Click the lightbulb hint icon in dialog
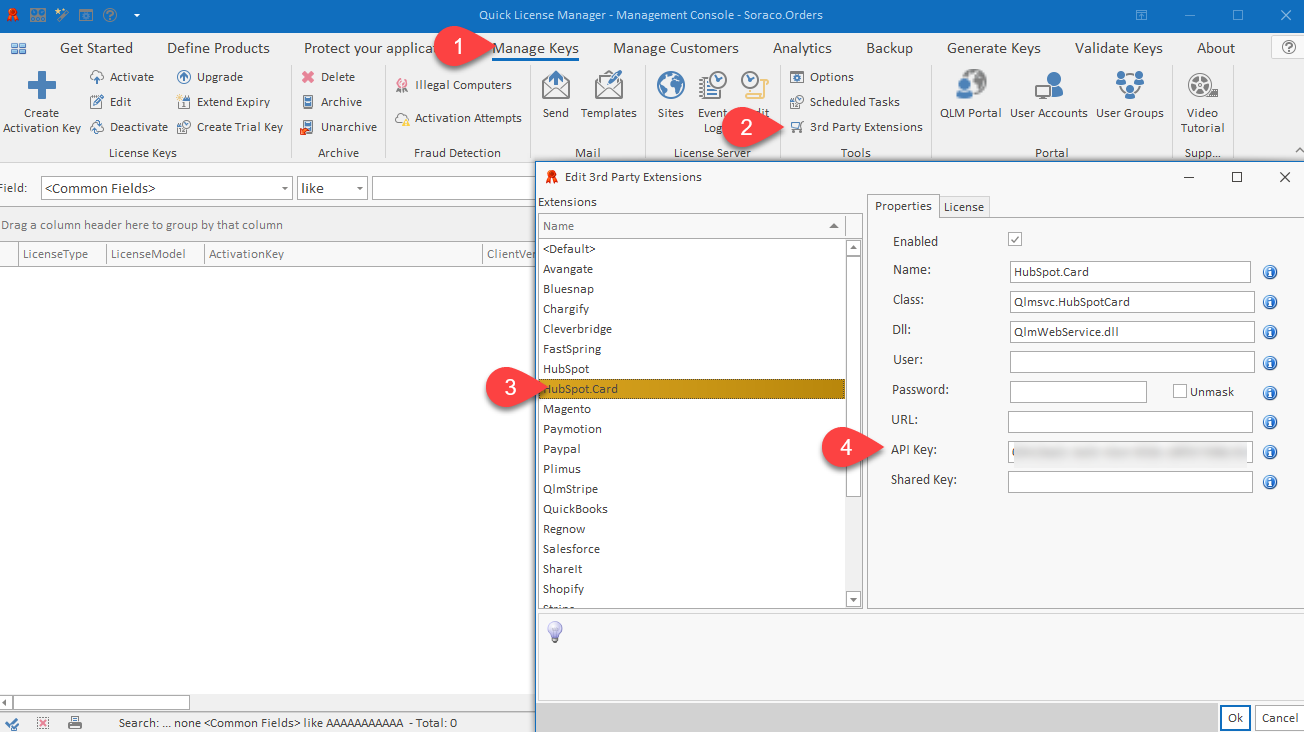The height and width of the screenshot is (732, 1304). coord(555,631)
